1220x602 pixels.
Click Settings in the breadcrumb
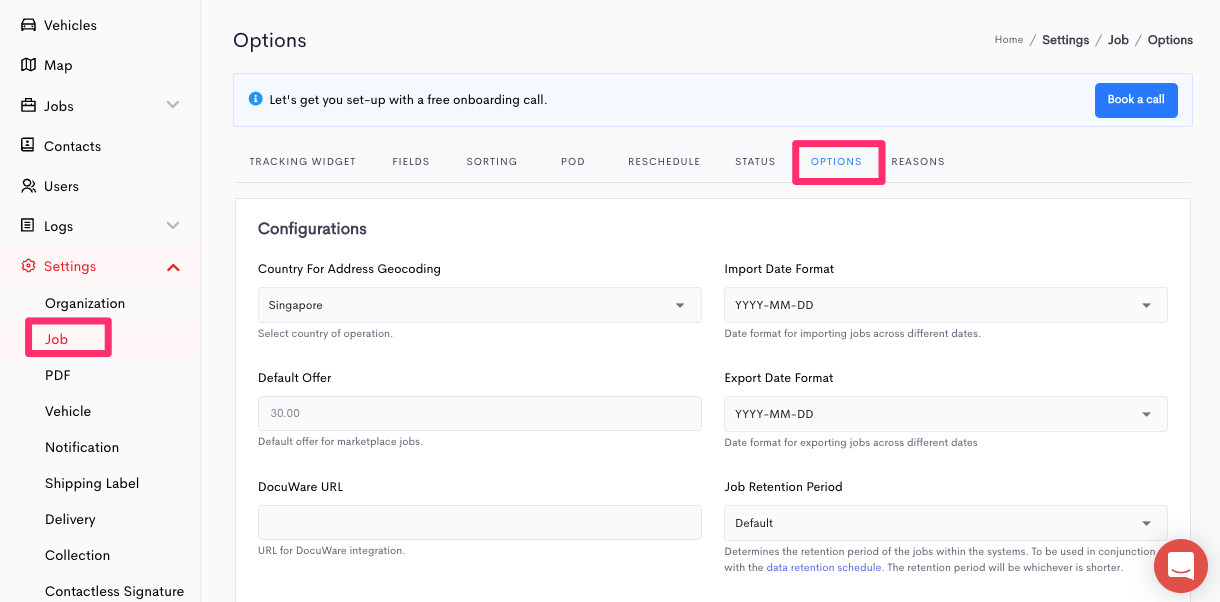[x=1066, y=40]
